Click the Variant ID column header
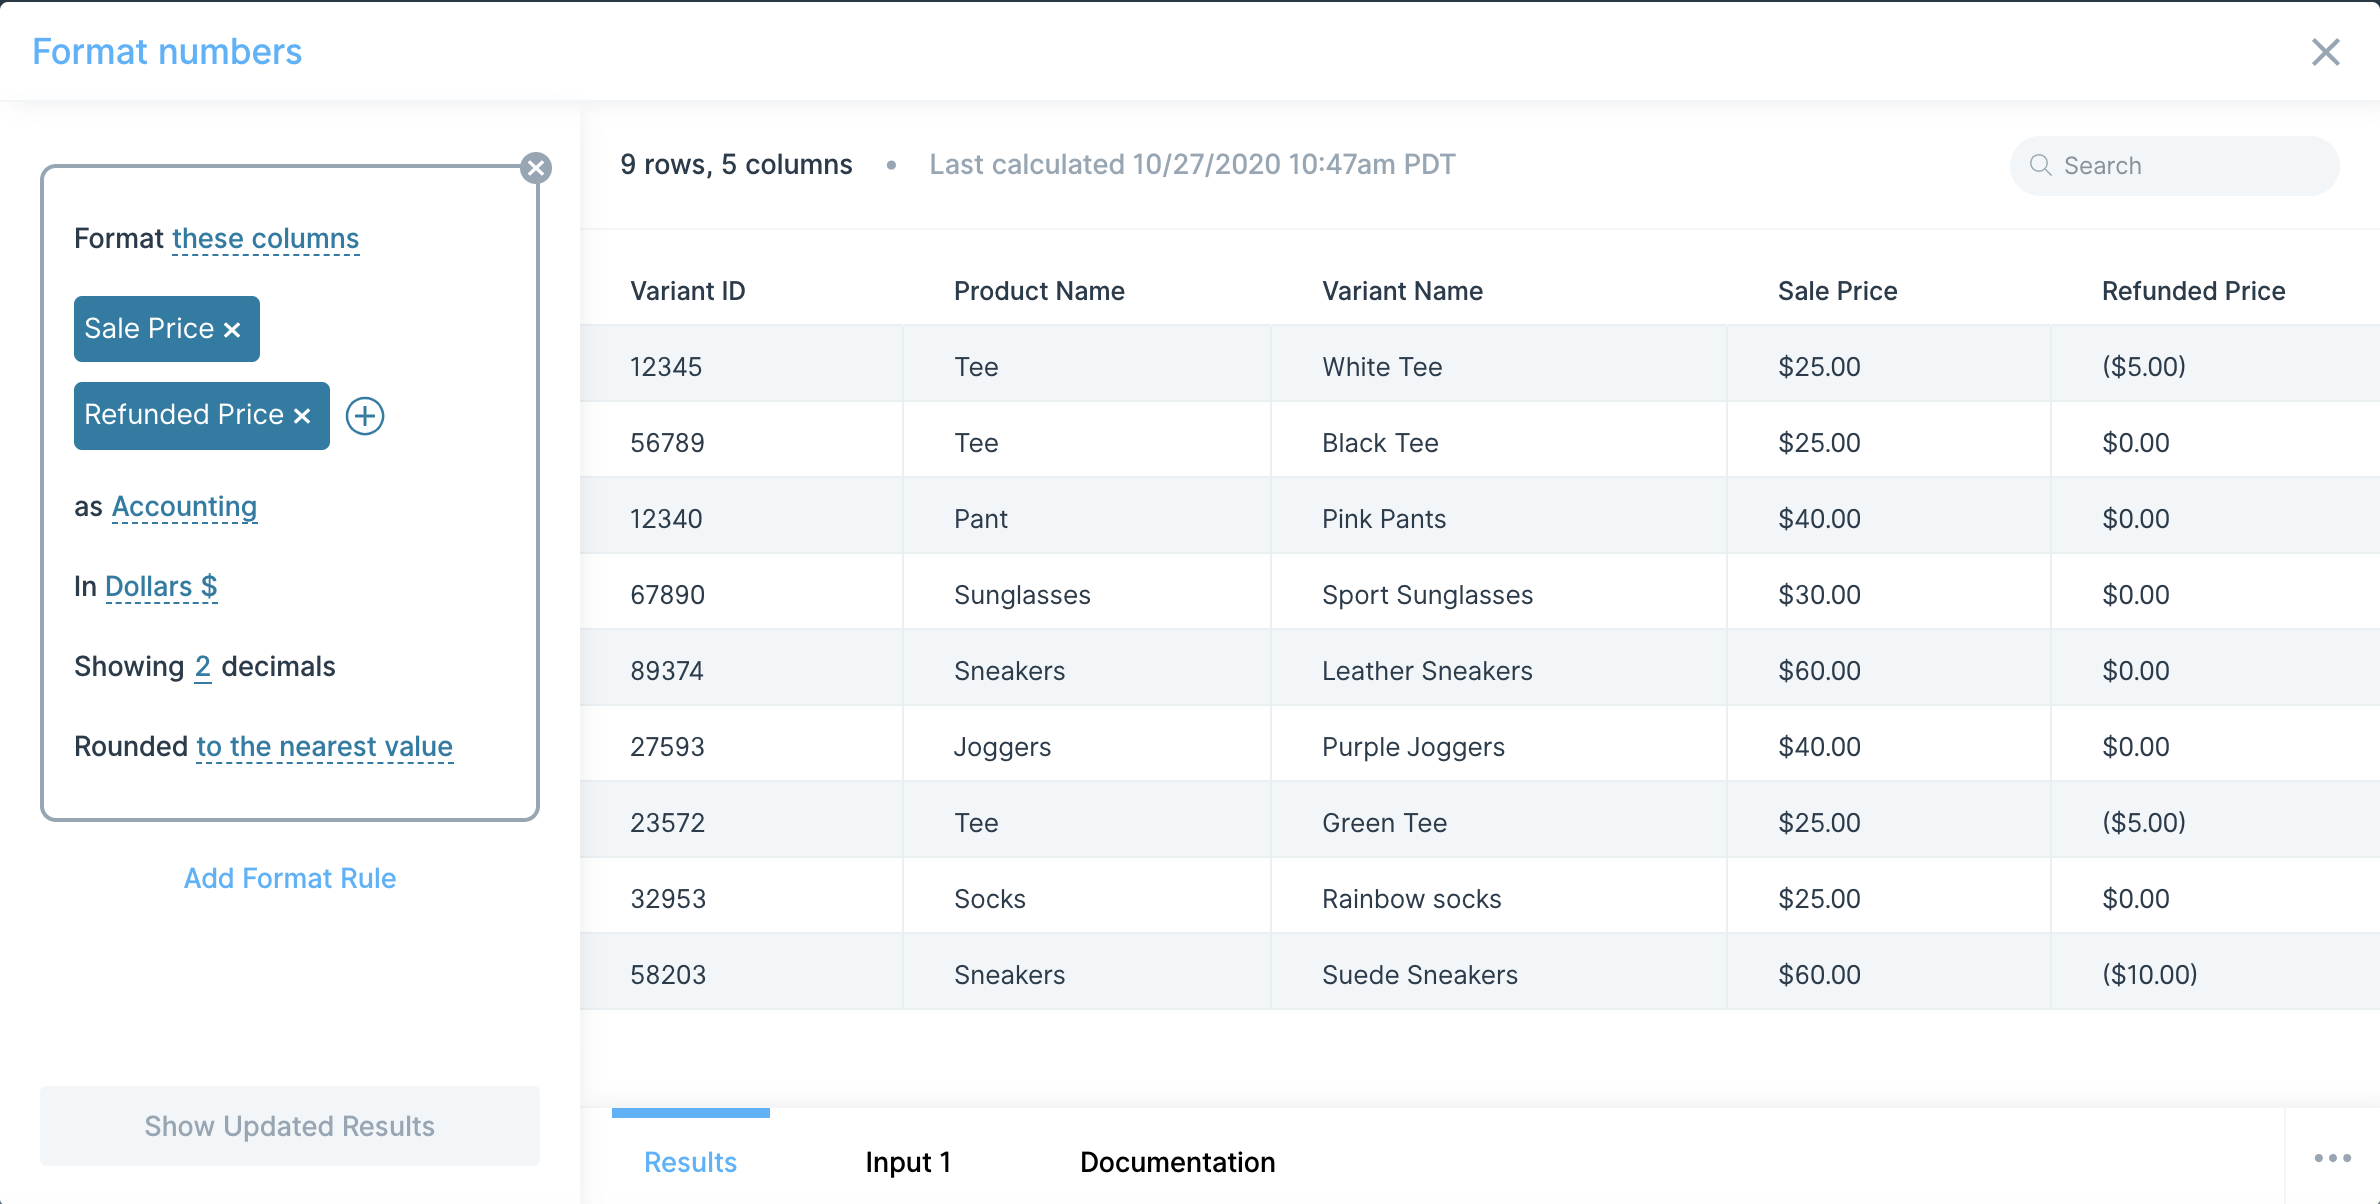Image resolution: width=2380 pixels, height=1204 pixels. pyautogui.click(x=688, y=291)
